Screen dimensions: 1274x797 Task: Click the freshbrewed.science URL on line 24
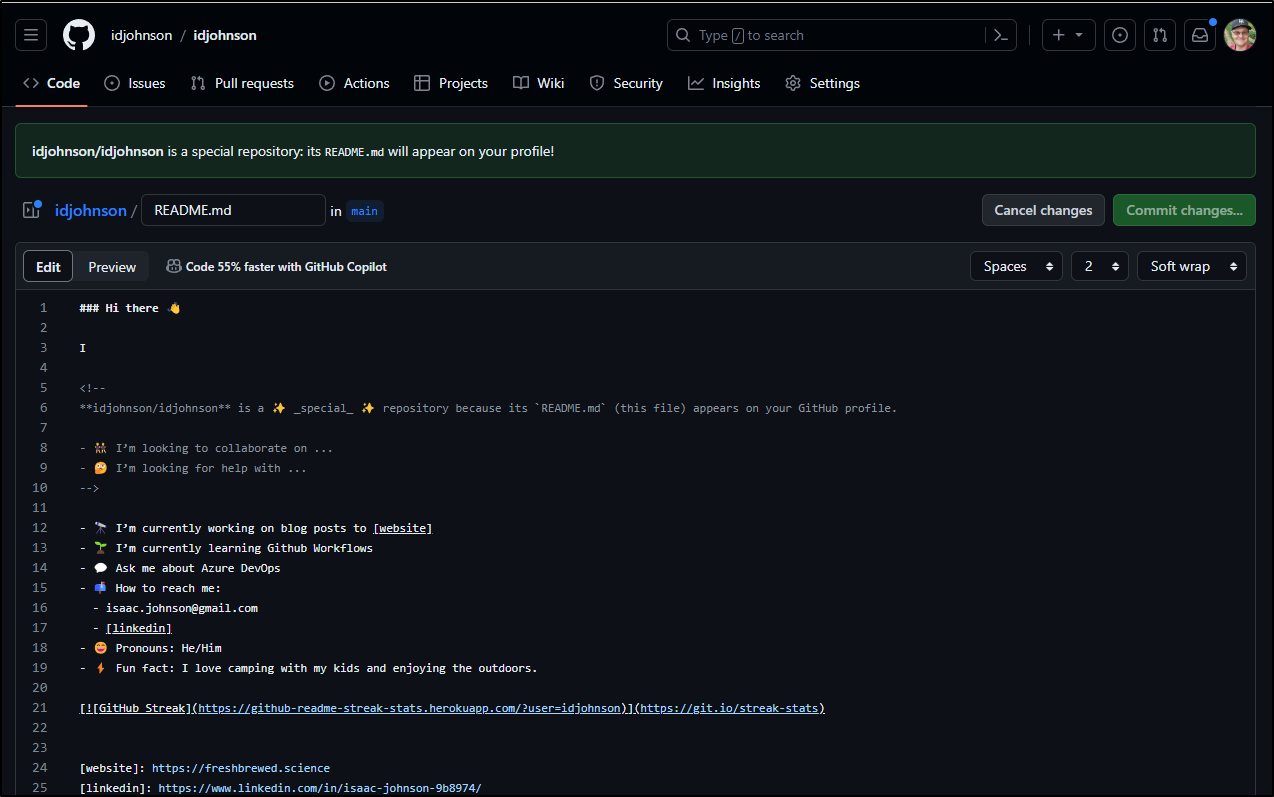tap(241, 768)
